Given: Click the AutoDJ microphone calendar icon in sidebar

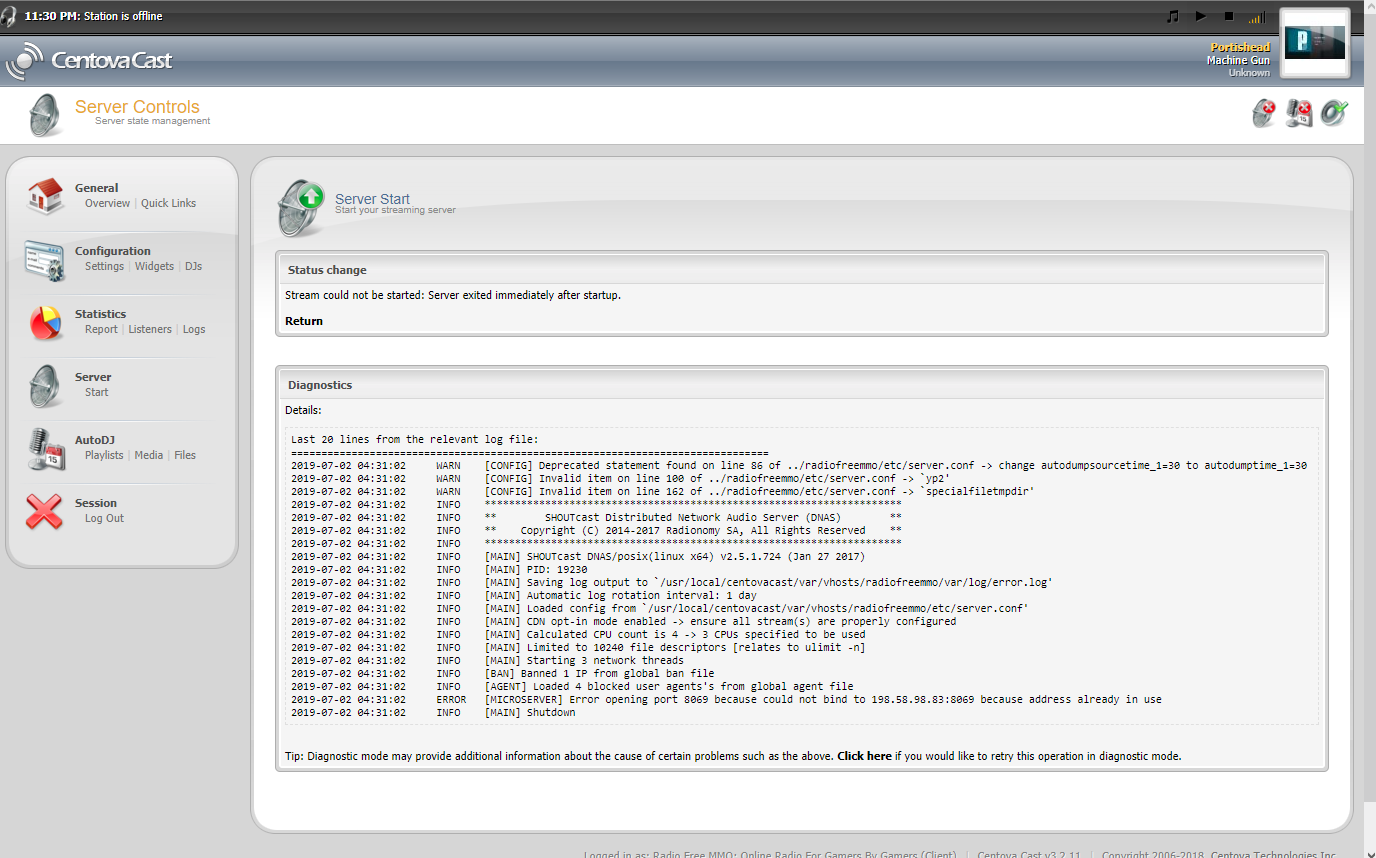Looking at the screenshot, I should (45, 448).
